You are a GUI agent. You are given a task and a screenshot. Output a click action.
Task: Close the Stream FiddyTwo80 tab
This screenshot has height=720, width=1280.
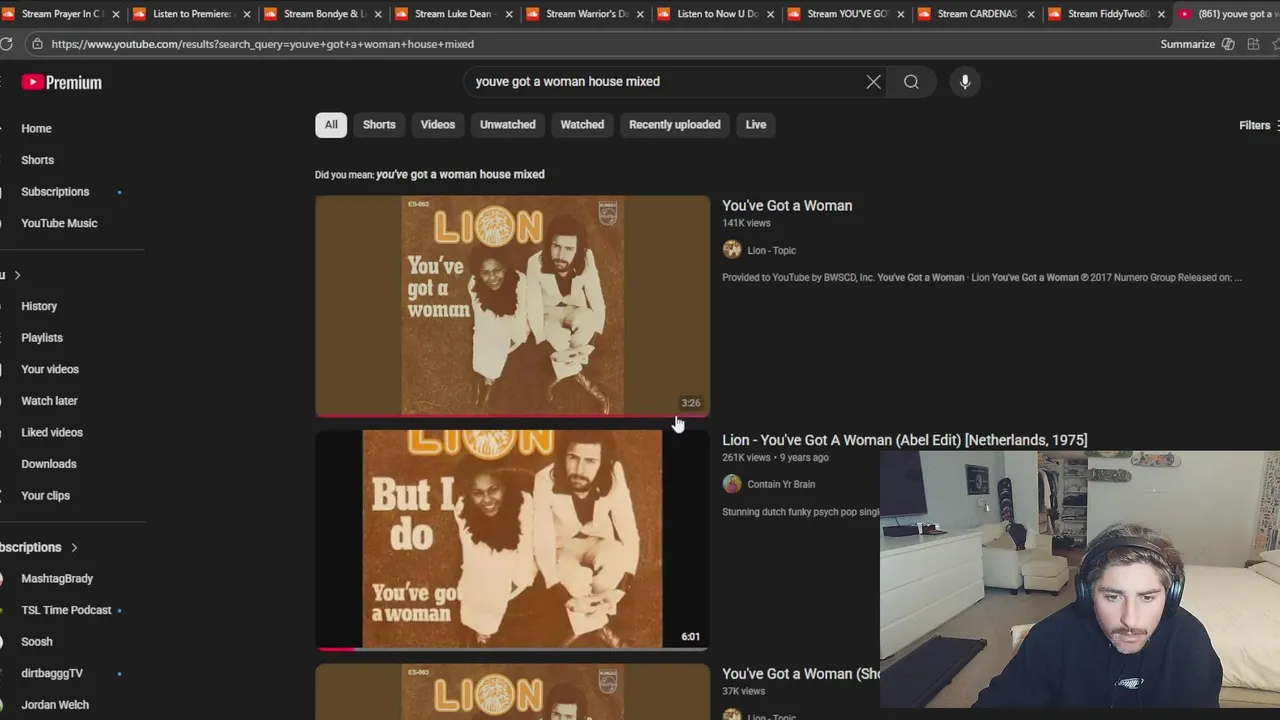tap(1161, 14)
